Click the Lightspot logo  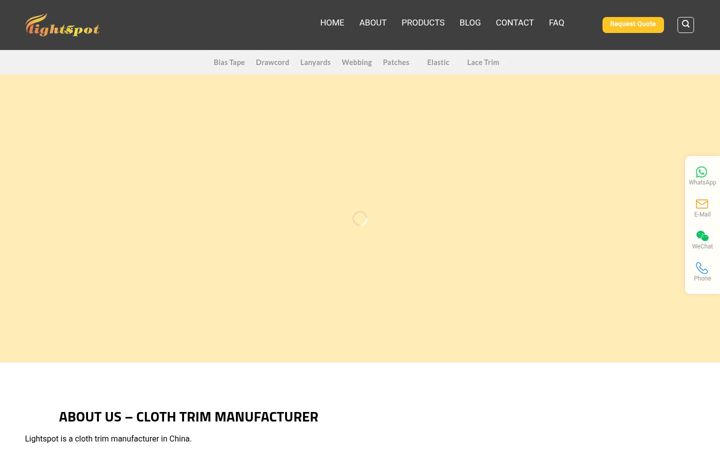tap(62, 25)
